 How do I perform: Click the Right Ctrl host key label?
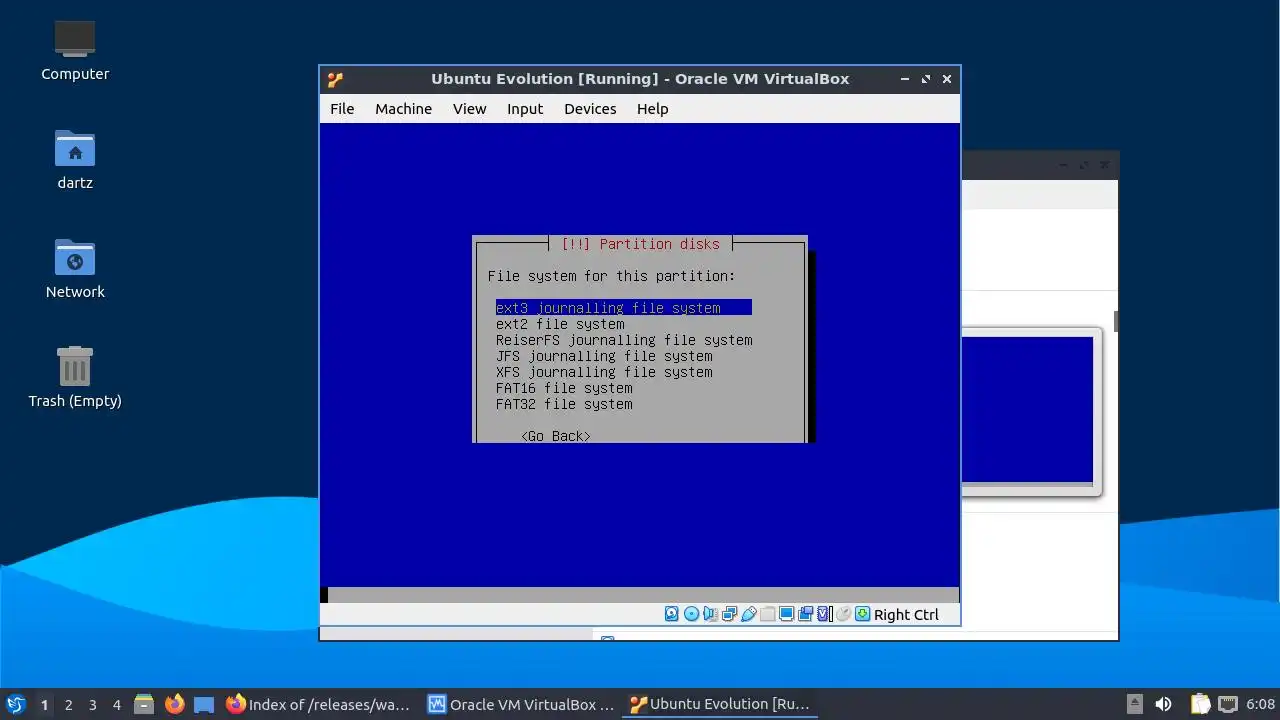tap(906, 615)
